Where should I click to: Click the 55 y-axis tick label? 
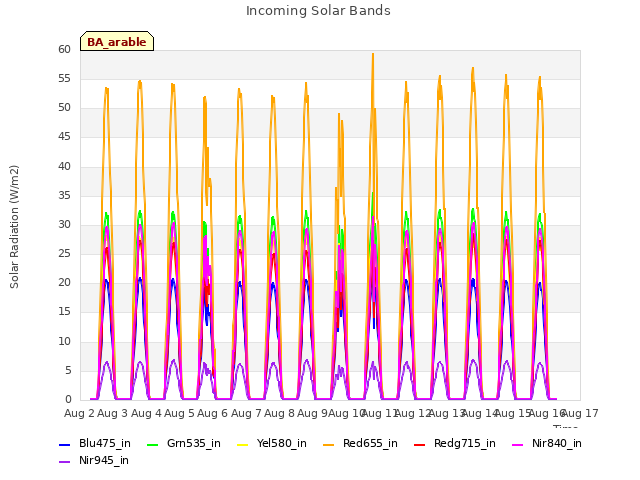[64, 79]
